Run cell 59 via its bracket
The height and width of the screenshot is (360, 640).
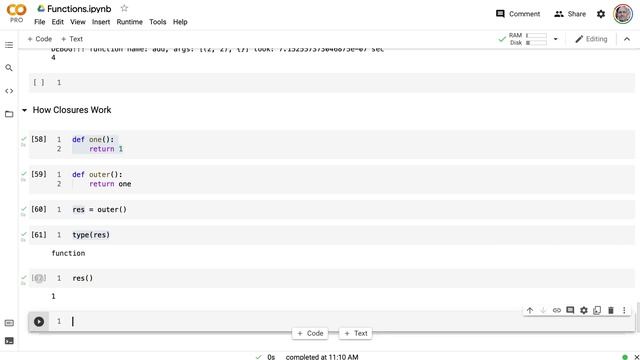pyautogui.click(x=39, y=174)
